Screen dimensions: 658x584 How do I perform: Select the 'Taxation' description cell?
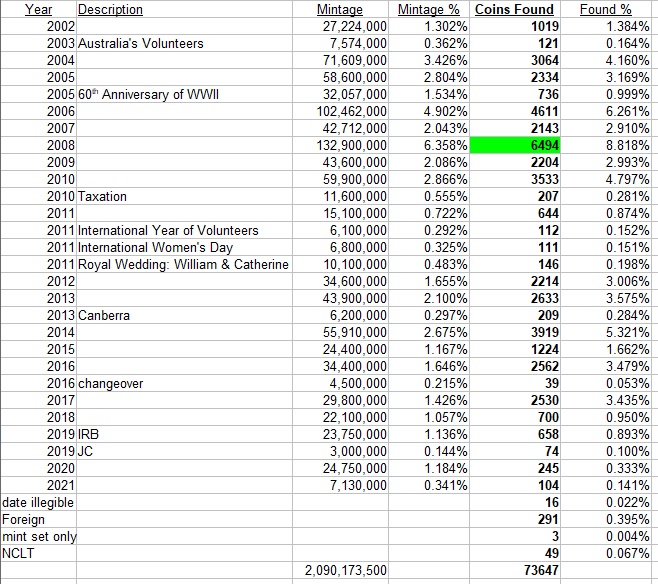184,196
